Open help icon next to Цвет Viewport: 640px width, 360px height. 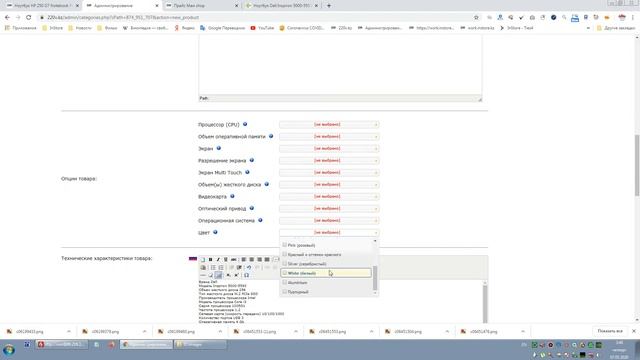215,232
